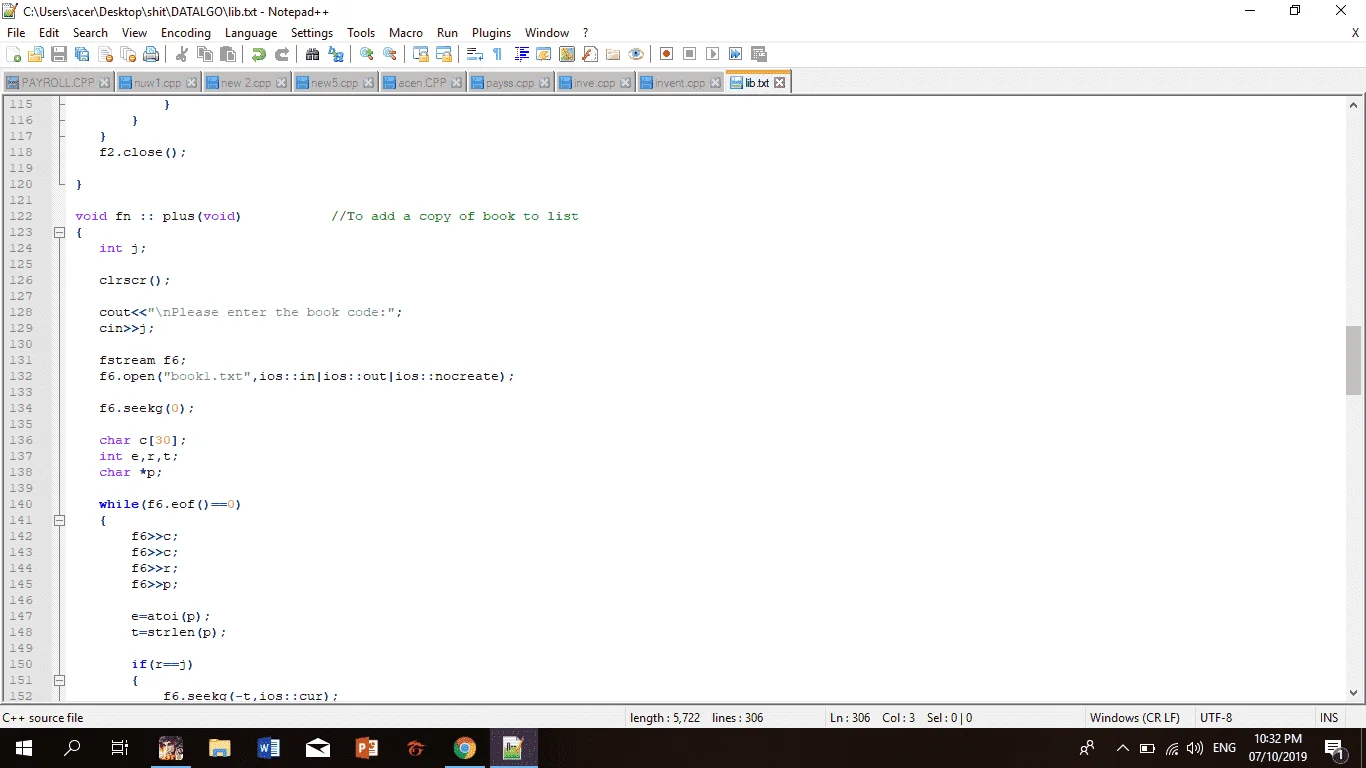Viewport: 1366px width, 768px height.
Task: Open the Edit menu
Action: [x=49, y=33]
